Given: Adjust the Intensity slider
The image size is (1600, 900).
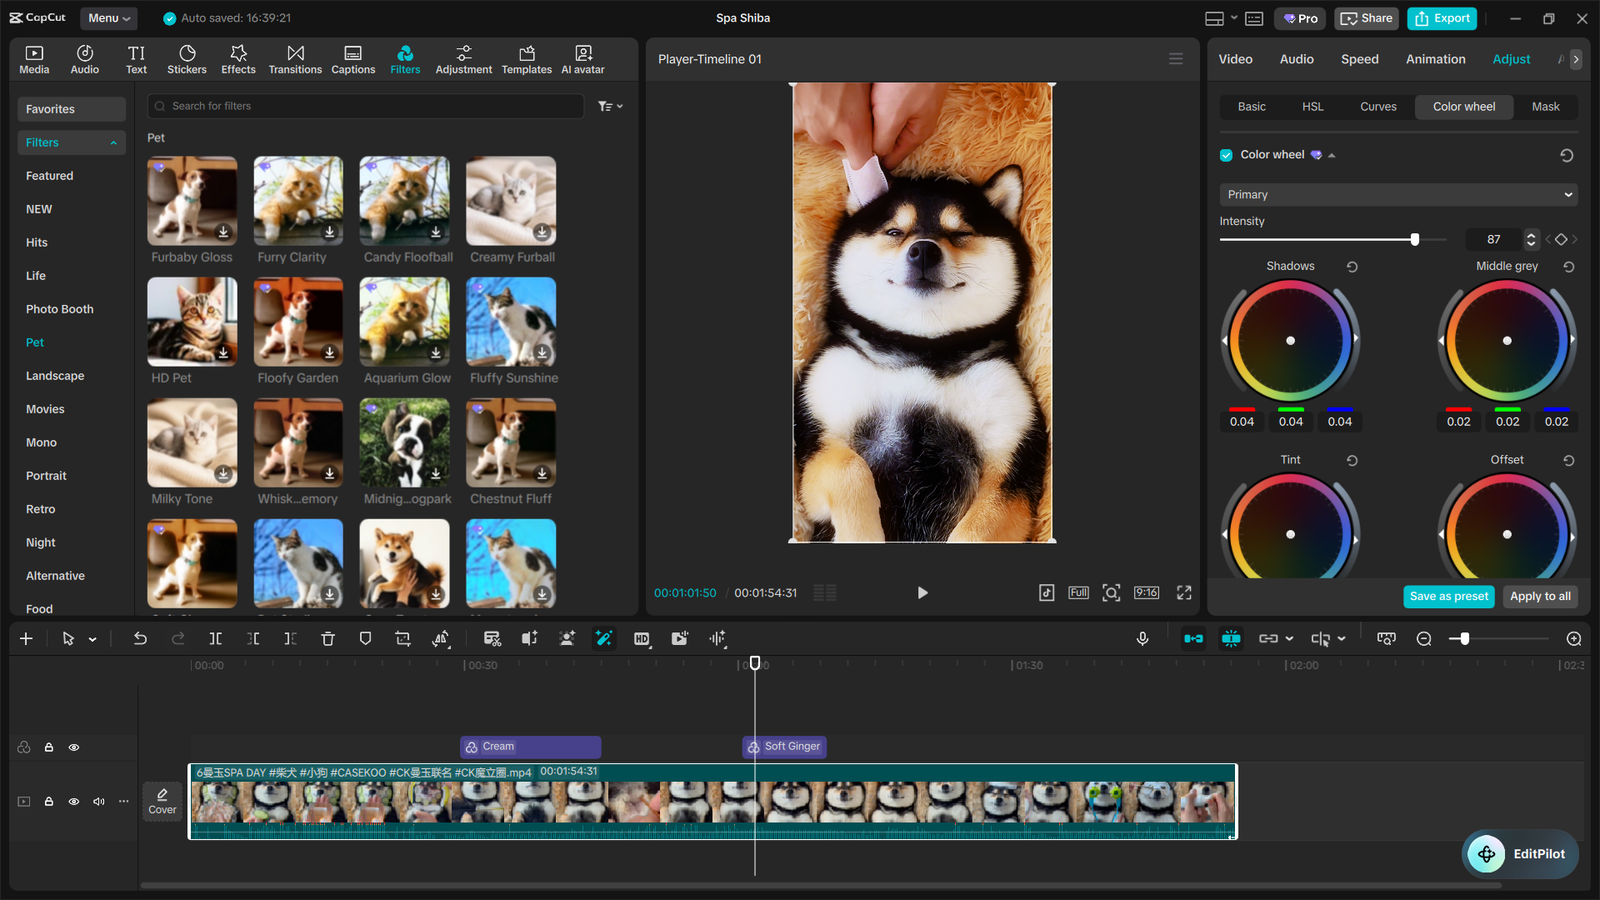Looking at the screenshot, I should click(1414, 240).
